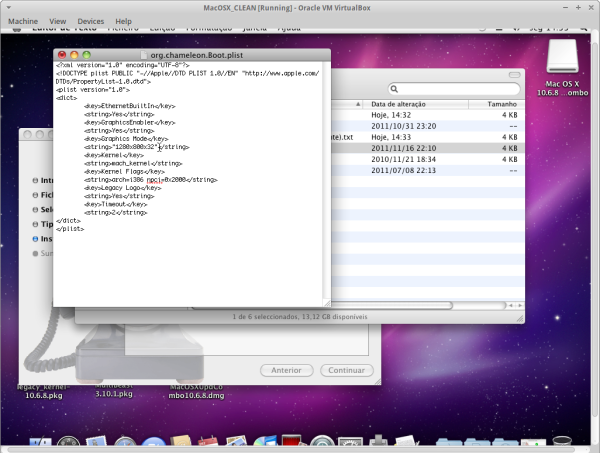Click the green zoom button of the plist window

coord(87,55)
